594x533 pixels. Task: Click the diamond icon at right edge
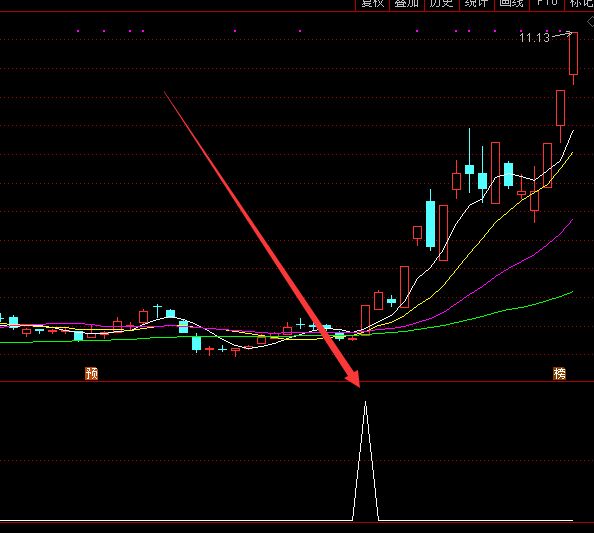[x=591, y=22]
